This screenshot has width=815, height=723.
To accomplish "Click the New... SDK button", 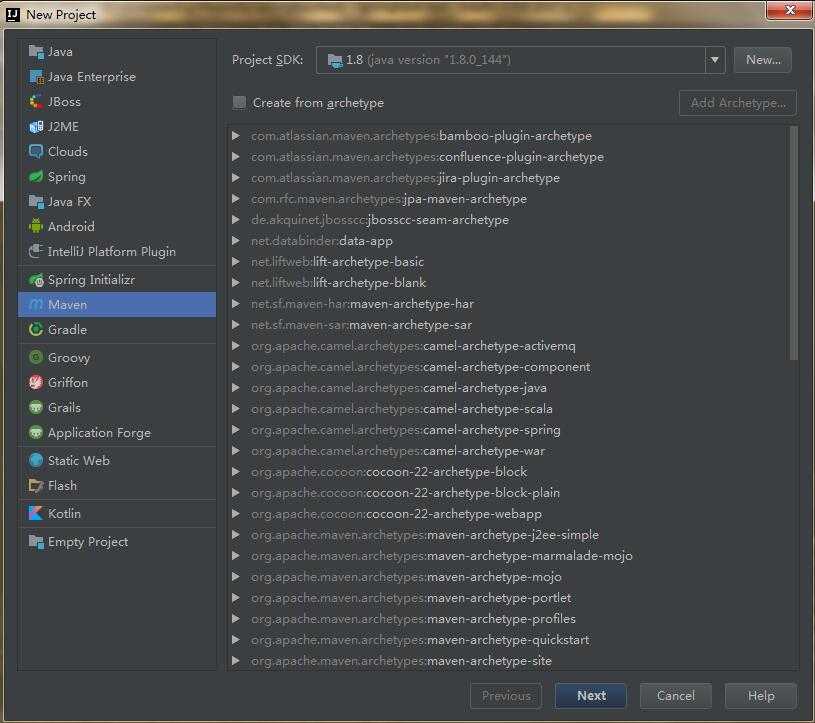I will (763, 60).
